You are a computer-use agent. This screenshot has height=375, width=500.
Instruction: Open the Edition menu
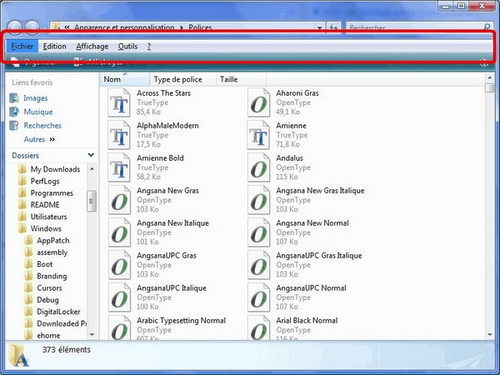pos(55,46)
